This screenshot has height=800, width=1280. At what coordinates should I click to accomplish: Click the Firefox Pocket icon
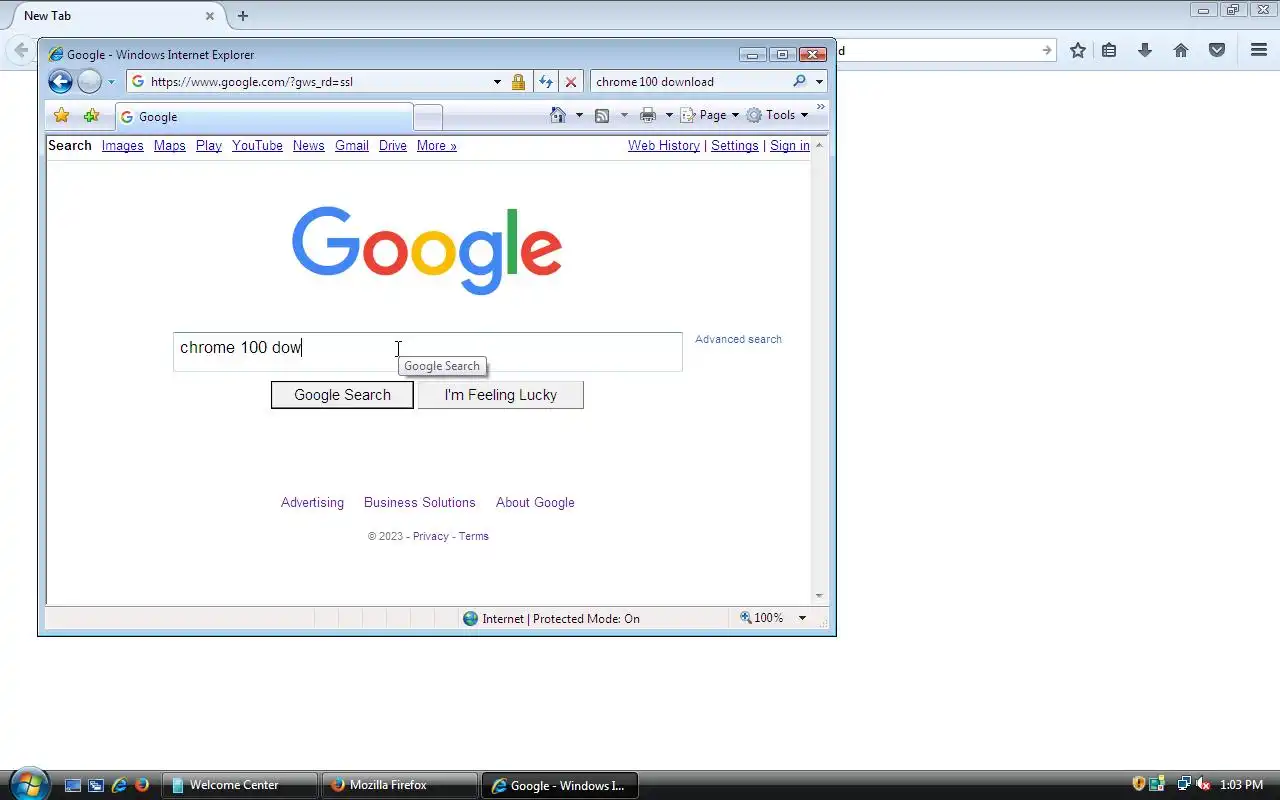point(1217,50)
